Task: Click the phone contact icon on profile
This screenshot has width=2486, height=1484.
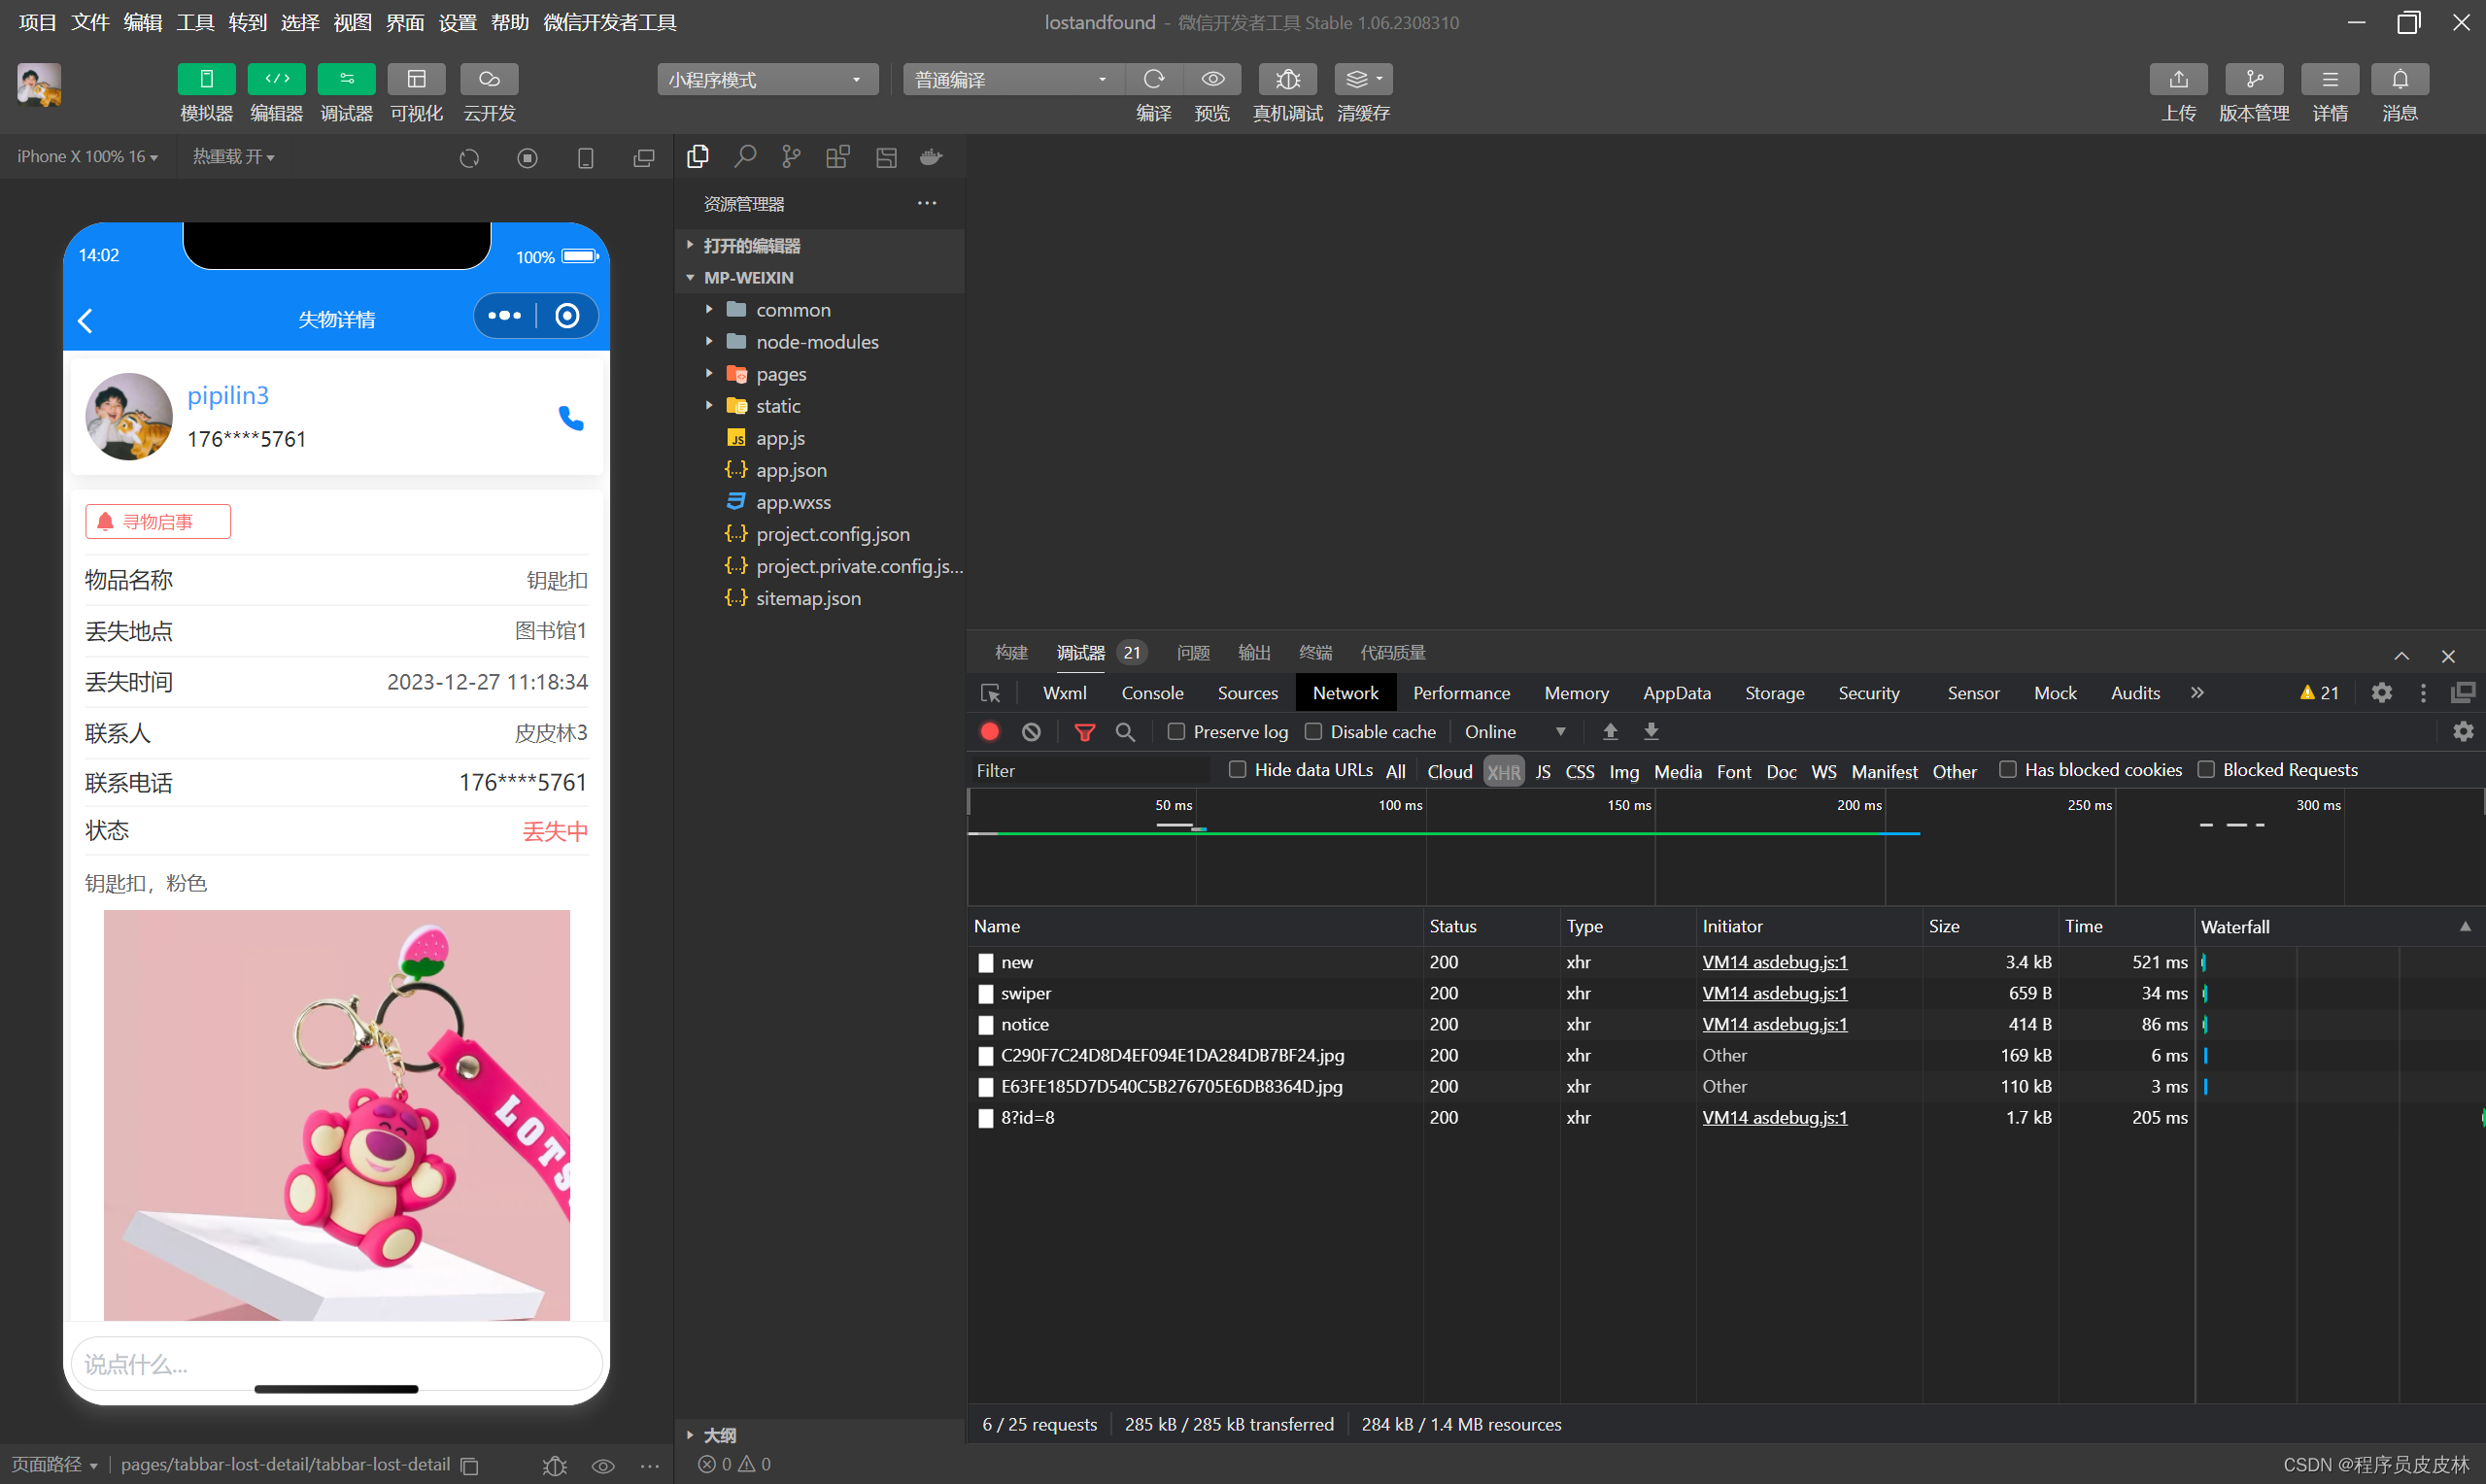Action: (x=570, y=417)
